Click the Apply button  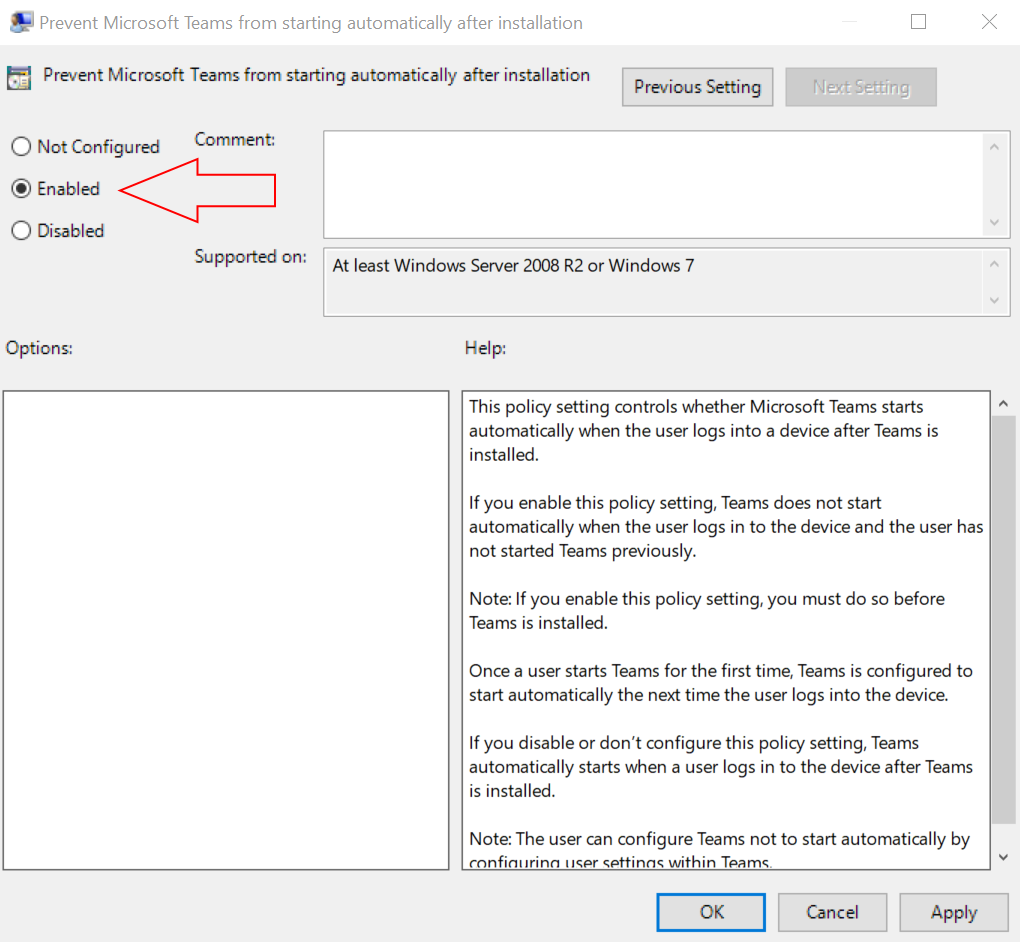pyautogui.click(x=954, y=912)
